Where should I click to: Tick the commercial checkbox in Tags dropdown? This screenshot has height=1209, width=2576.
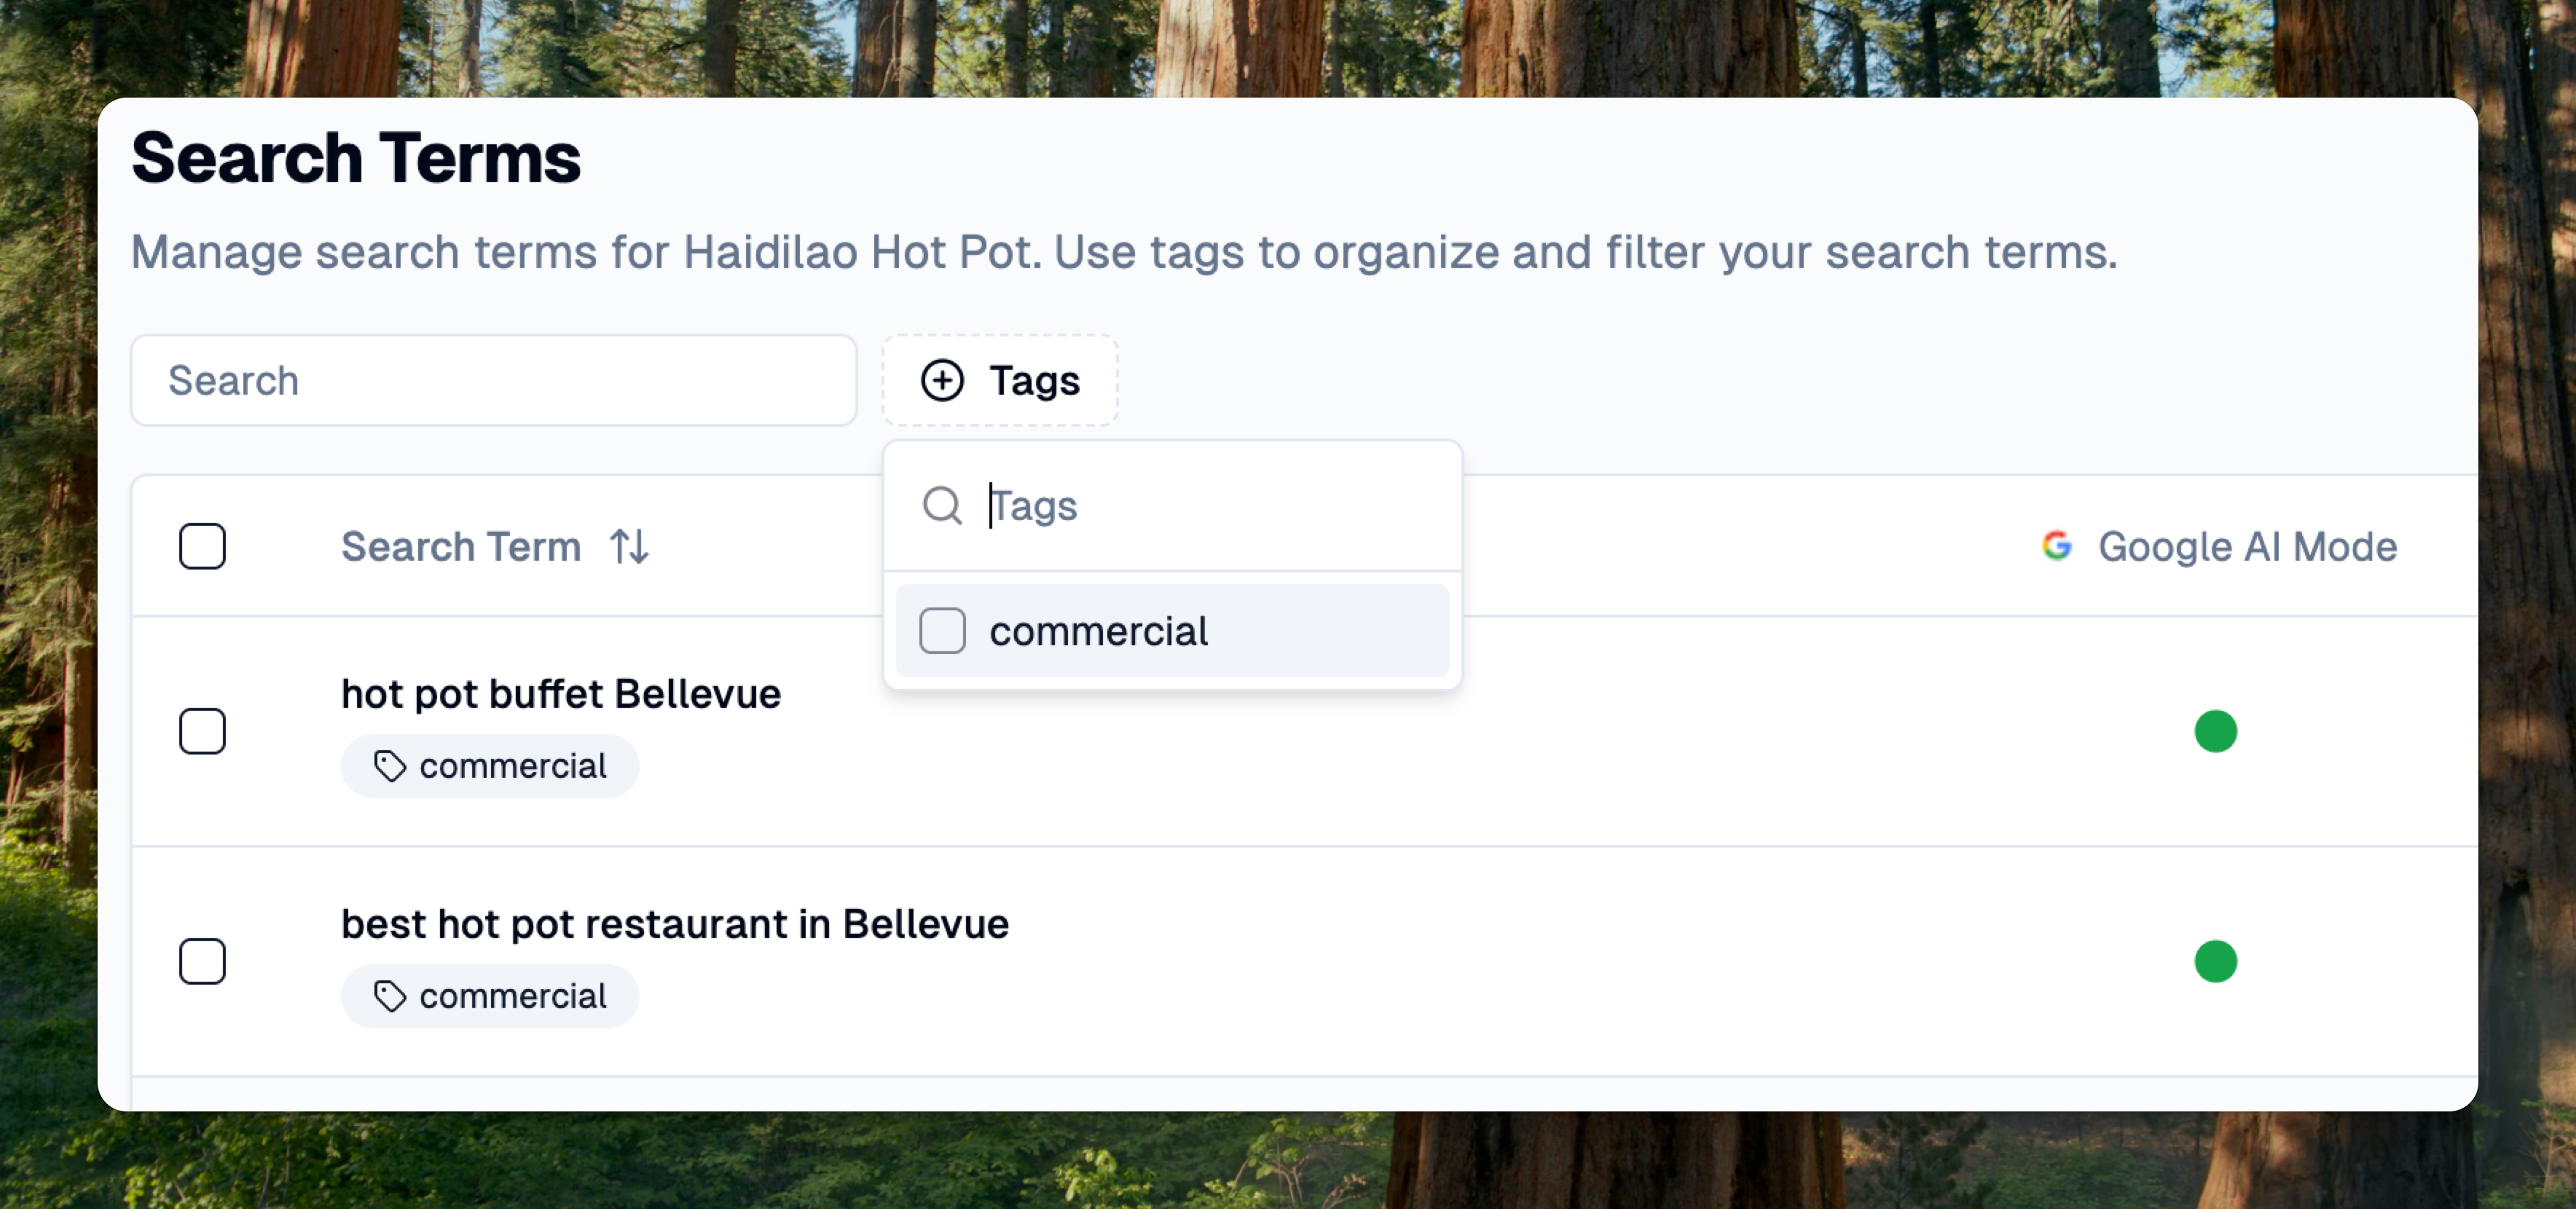(942, 631)
